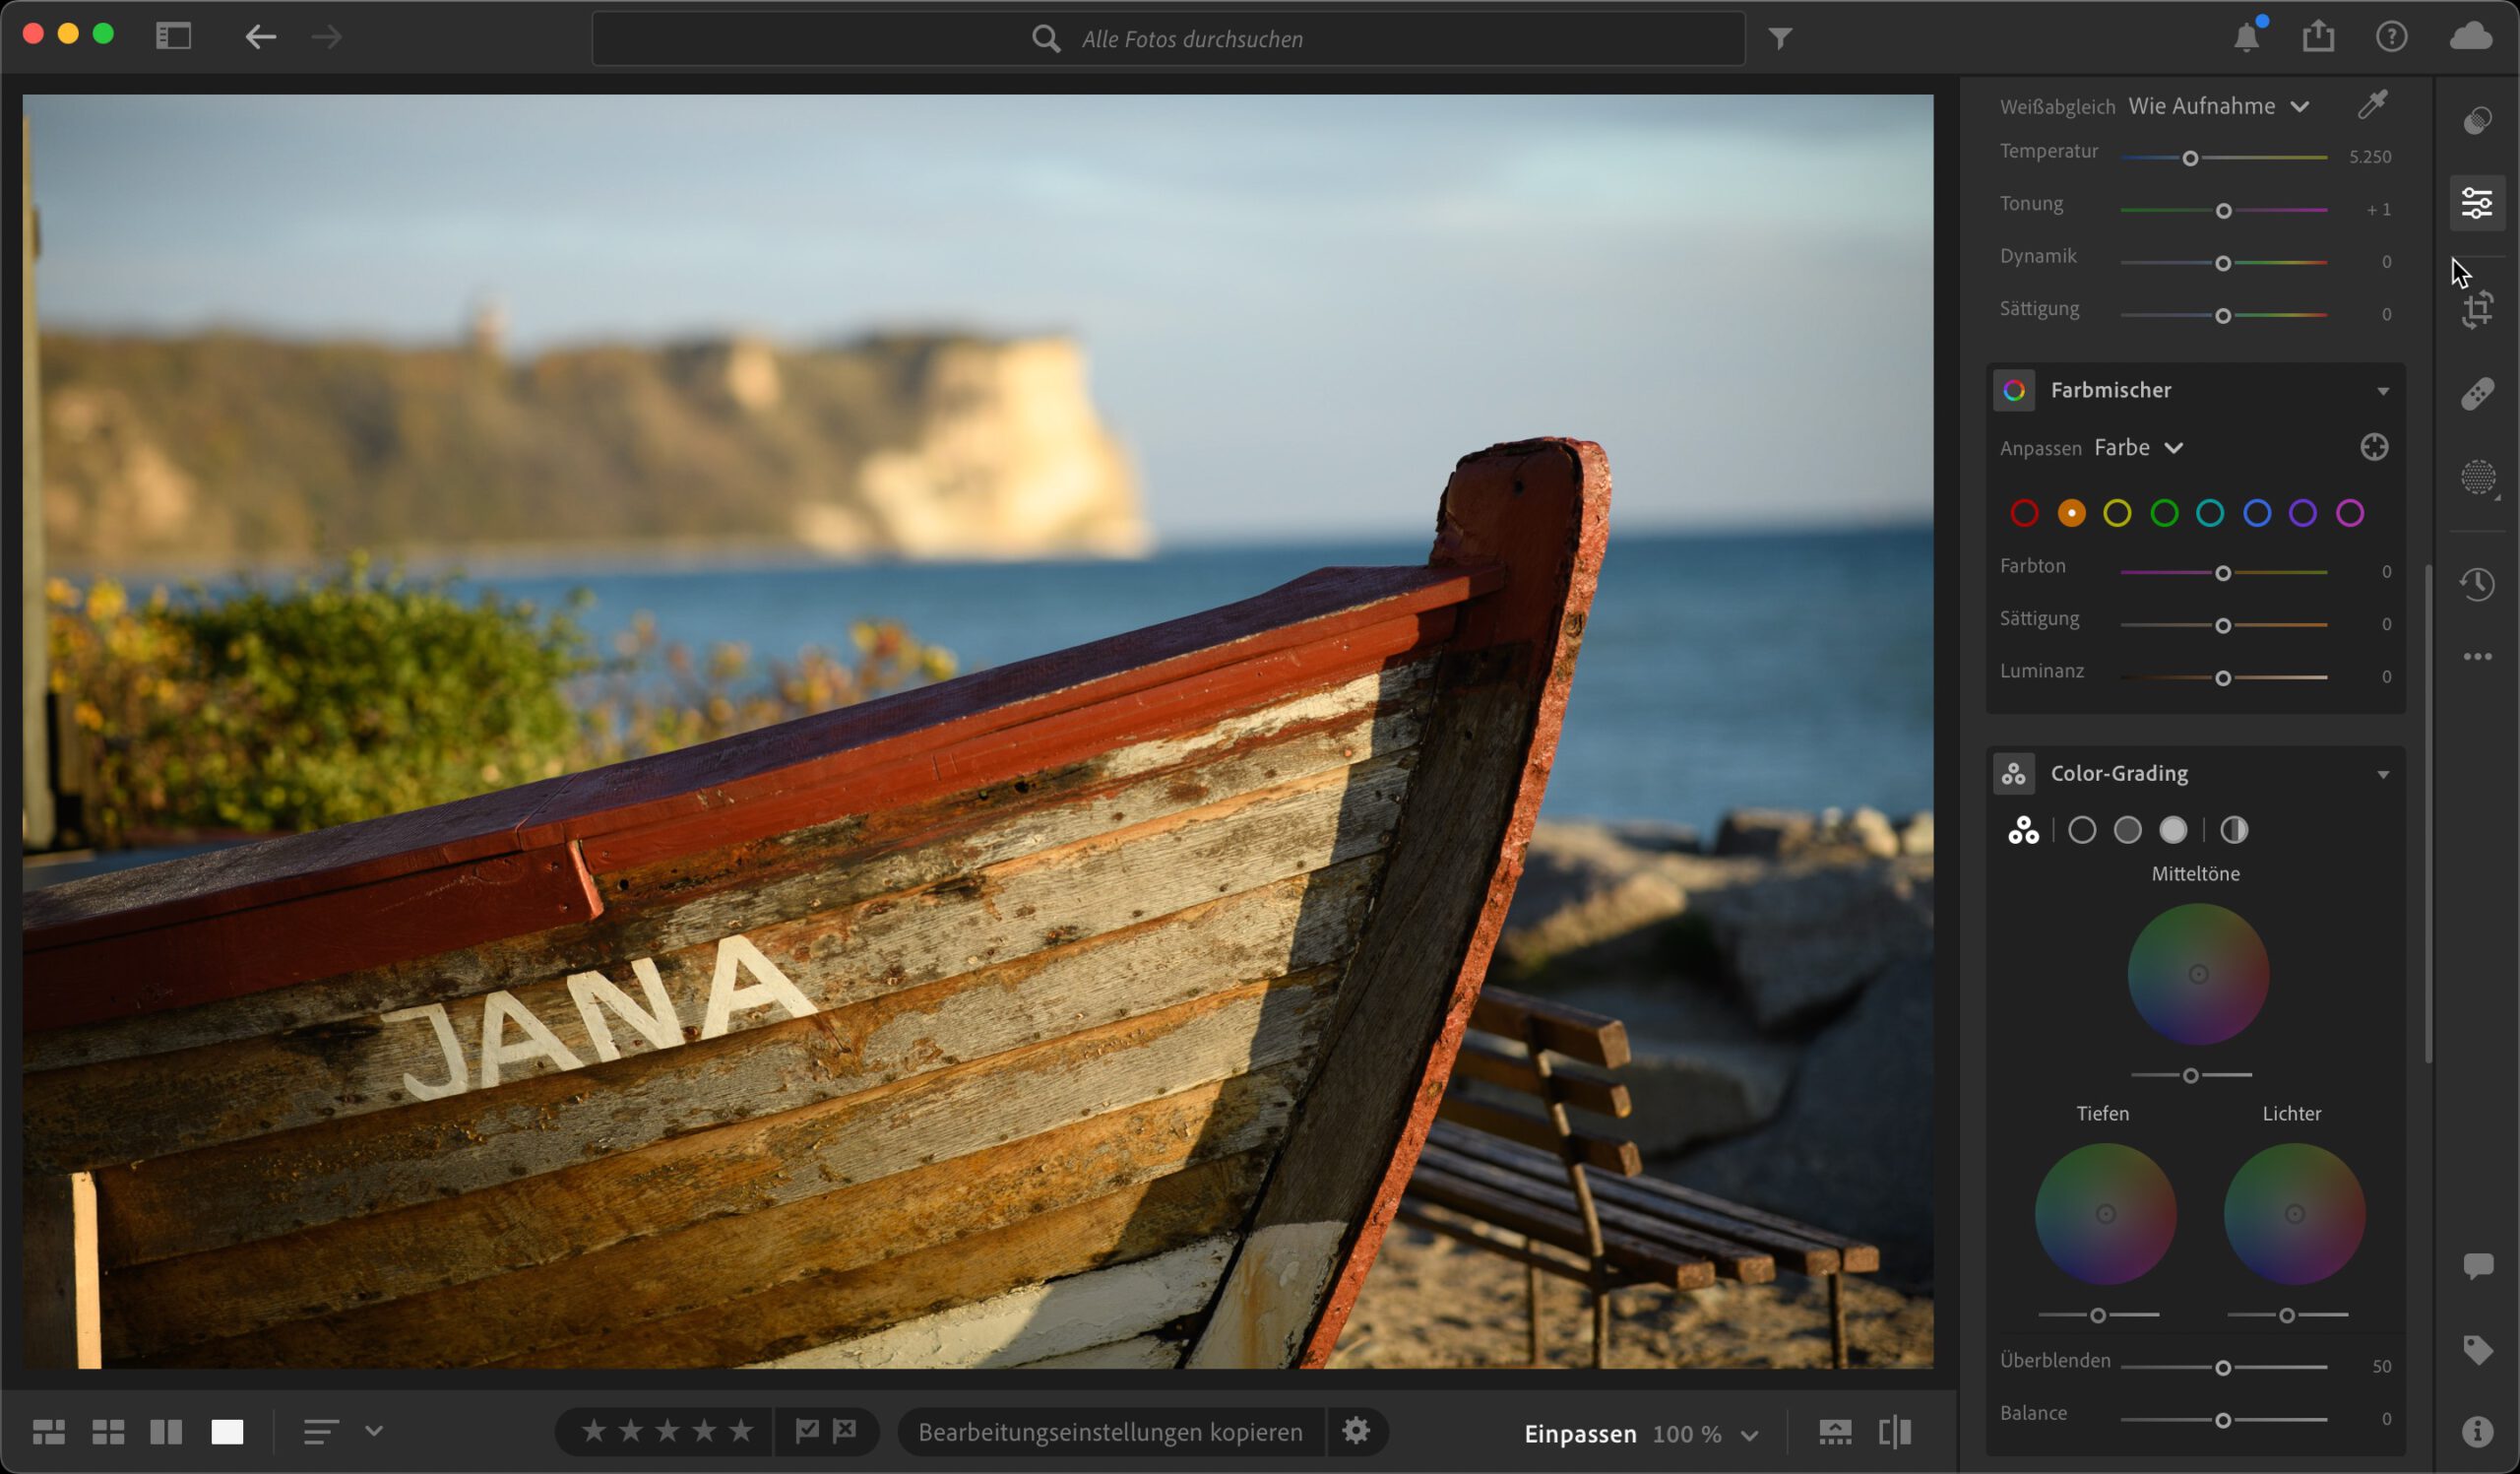2520x1474 pixels.
Task: Open the Anpassen Farbe dropdown
Action: pyautogui.click(x=2138, y=447)
